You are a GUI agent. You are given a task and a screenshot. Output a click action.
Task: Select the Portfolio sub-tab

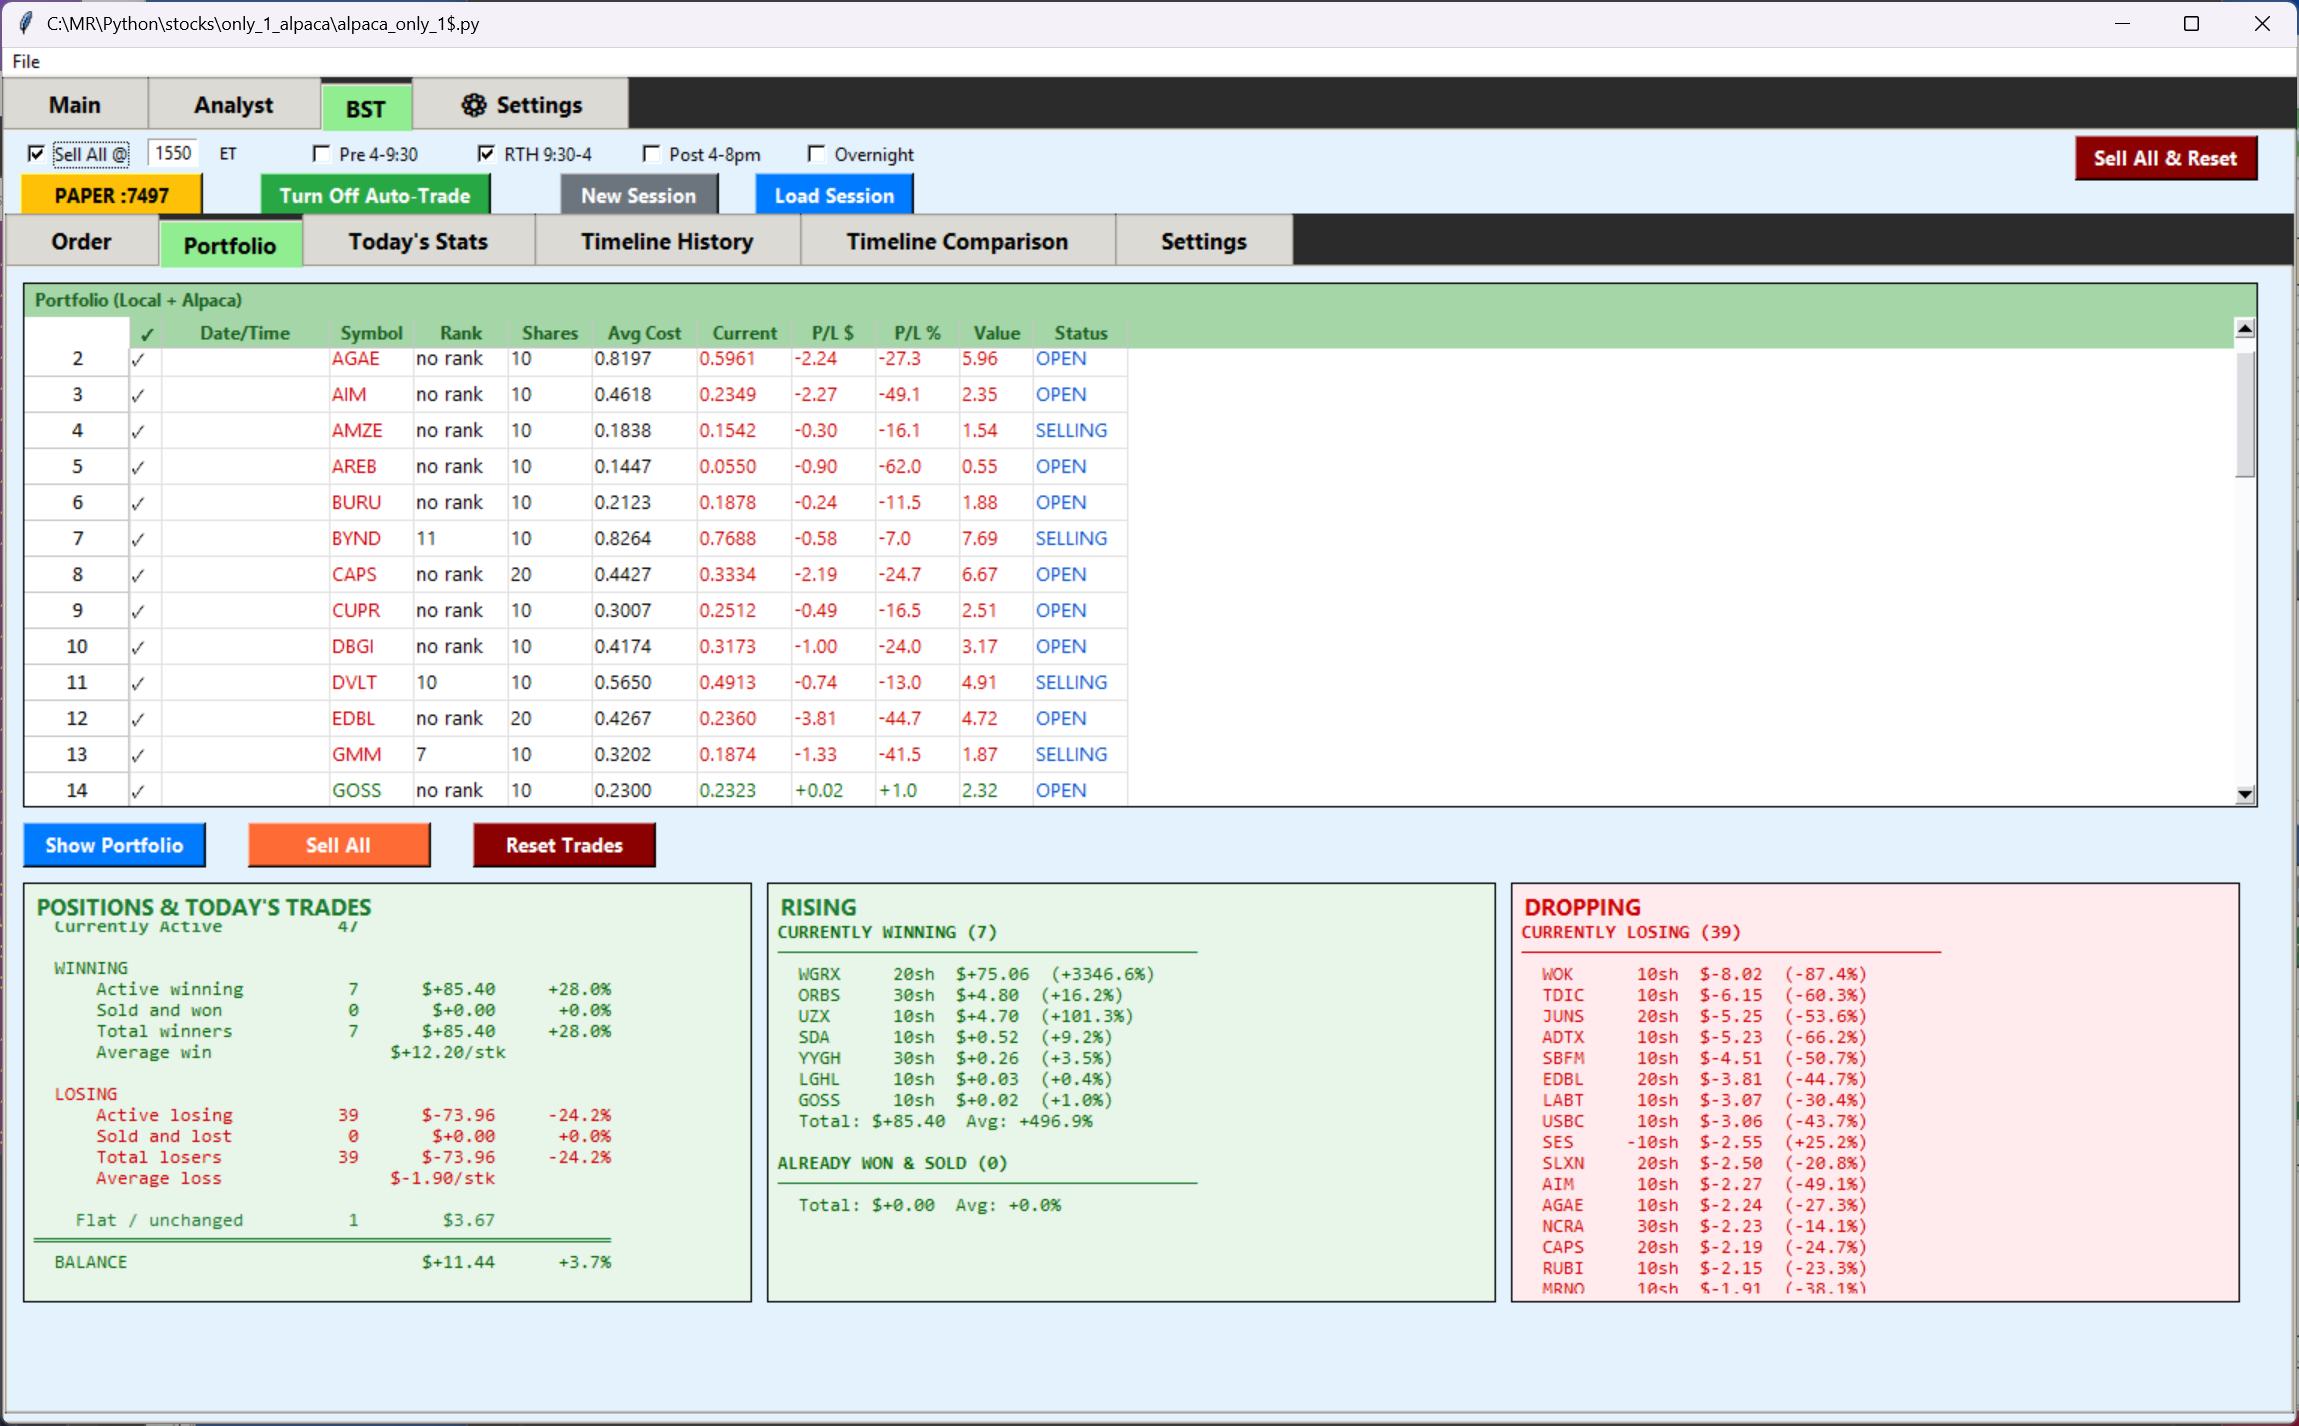[x=230, y=245]
